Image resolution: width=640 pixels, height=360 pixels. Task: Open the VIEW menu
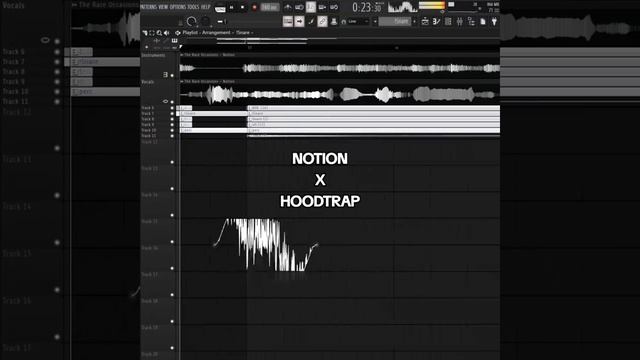(162, 7)
